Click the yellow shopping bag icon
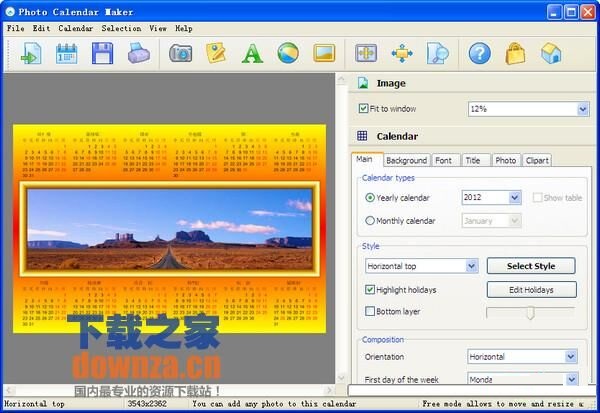Viewport: 600px width, 413px height. coord(515,54)
